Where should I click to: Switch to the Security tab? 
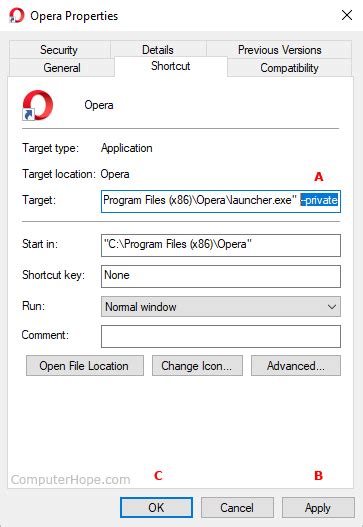pos(59,50)
